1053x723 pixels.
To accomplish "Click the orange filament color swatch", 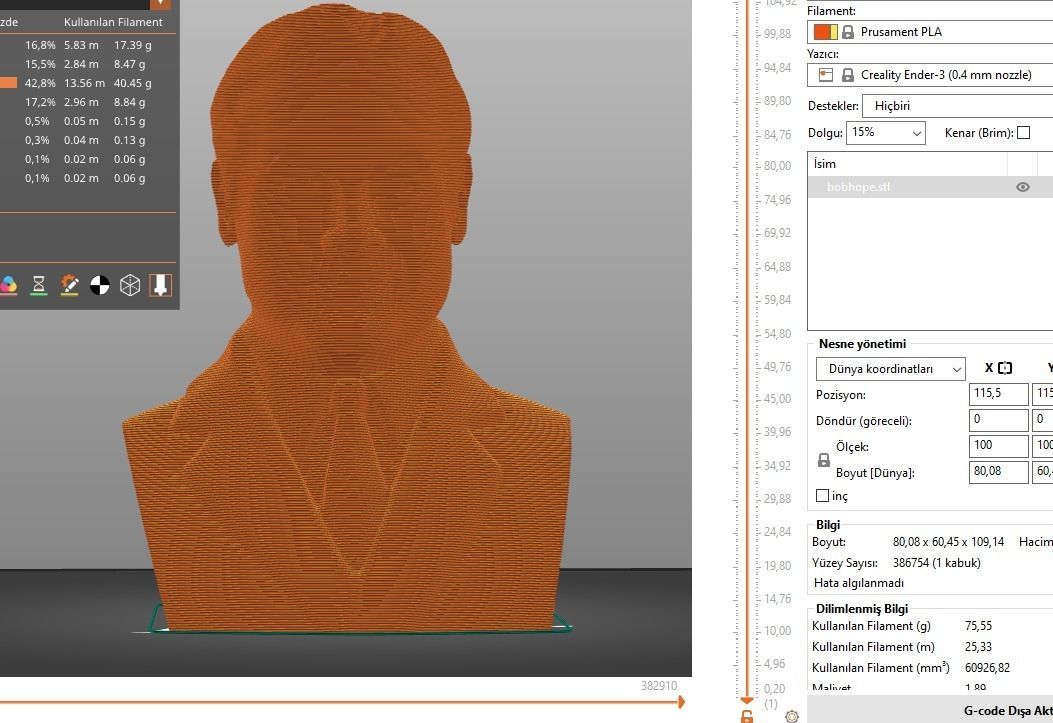I will coord(825,32).
